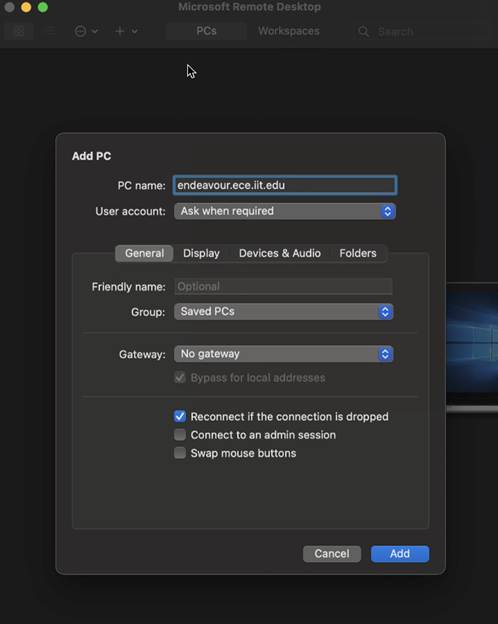Viewport: 498px width, 624px height.
Task: Click the magnifier search icon
Action: point(363,31)
